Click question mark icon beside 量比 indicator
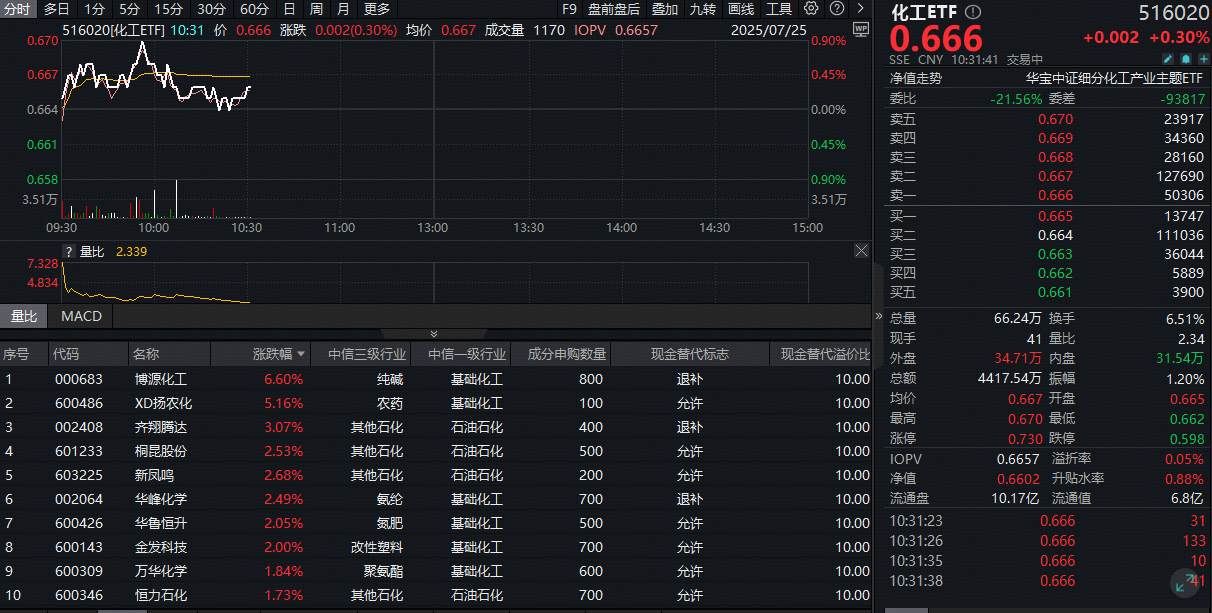The image size is (1212, 613). pos(67,251)
